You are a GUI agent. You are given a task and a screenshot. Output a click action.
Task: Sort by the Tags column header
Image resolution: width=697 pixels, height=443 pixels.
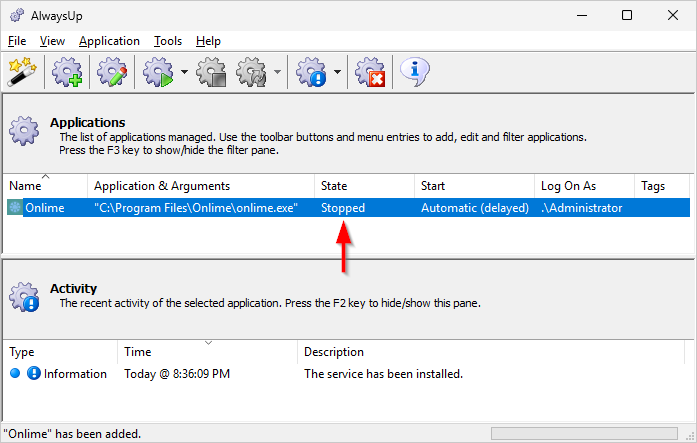661,186
